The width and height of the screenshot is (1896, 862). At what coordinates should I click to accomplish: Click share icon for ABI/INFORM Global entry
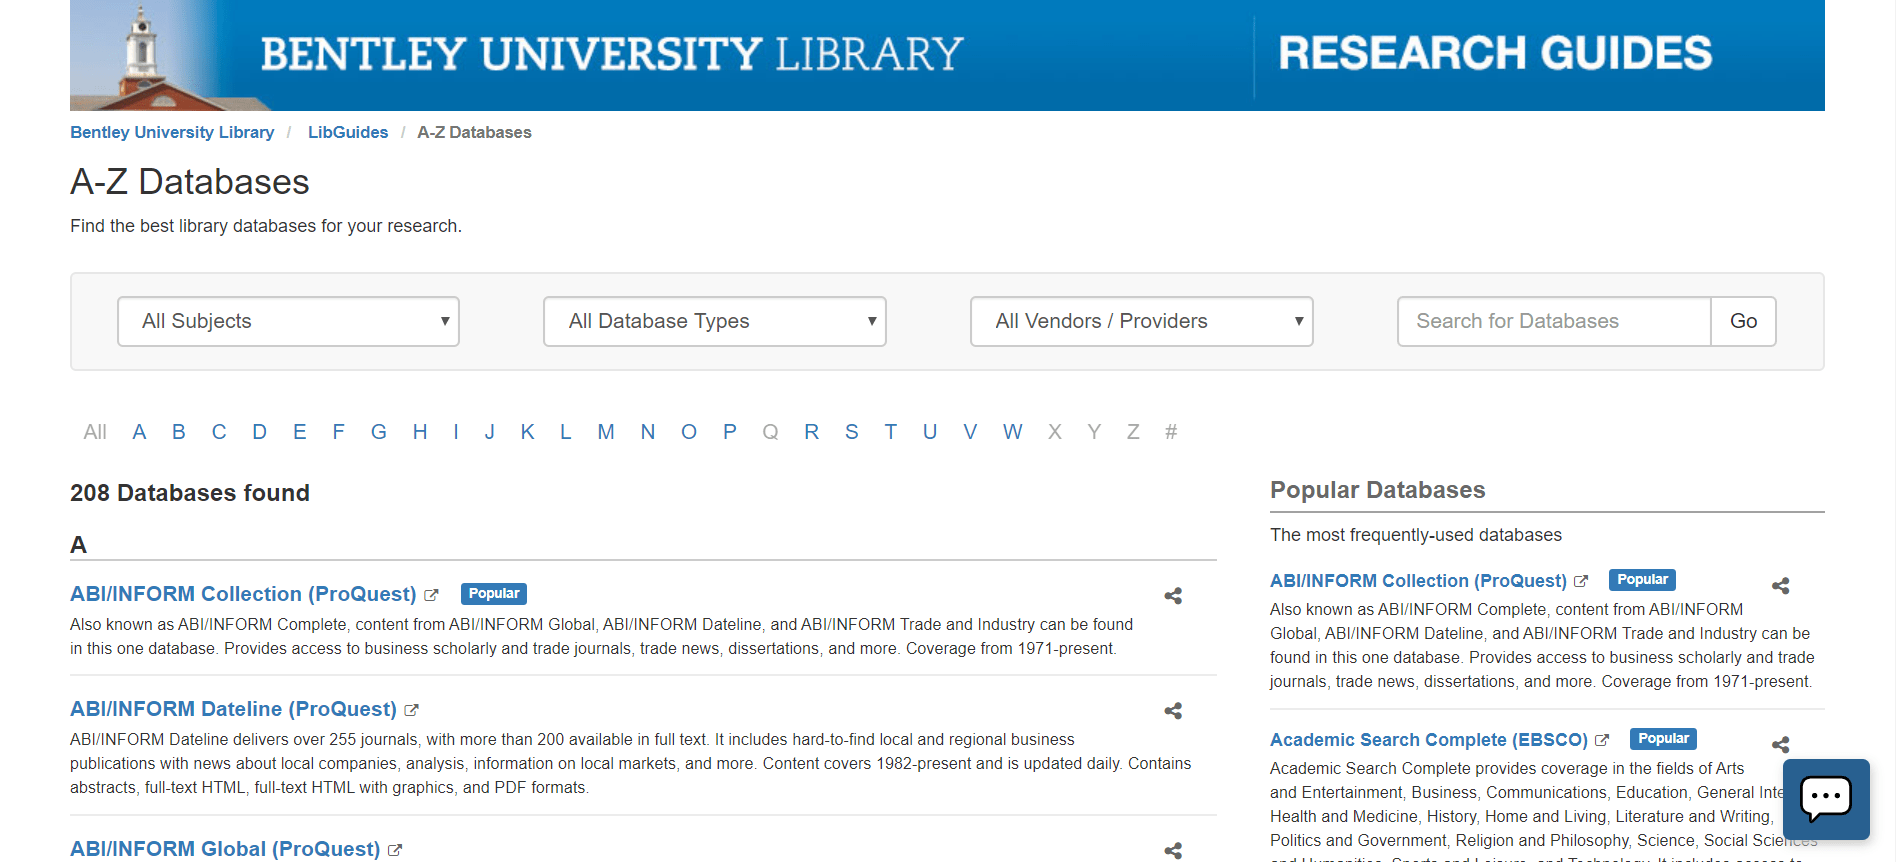point(1173,850)
